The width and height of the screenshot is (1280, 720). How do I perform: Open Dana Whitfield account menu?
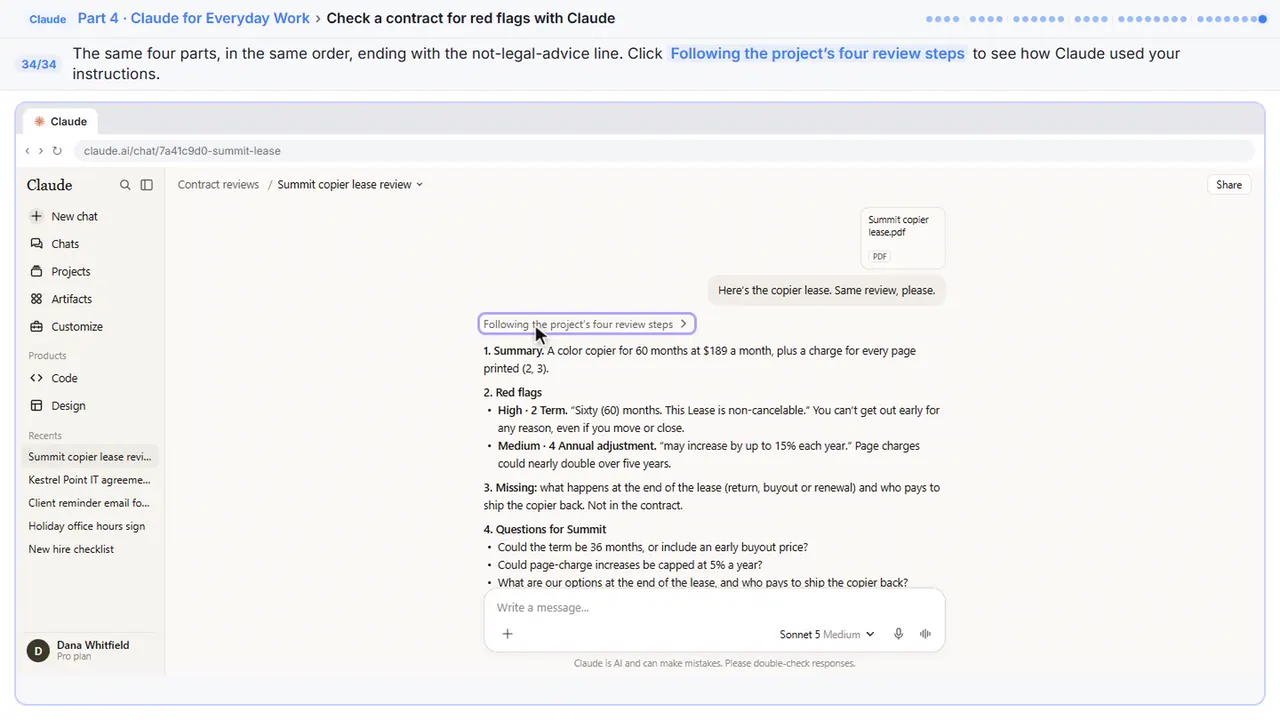click(90, 651)
